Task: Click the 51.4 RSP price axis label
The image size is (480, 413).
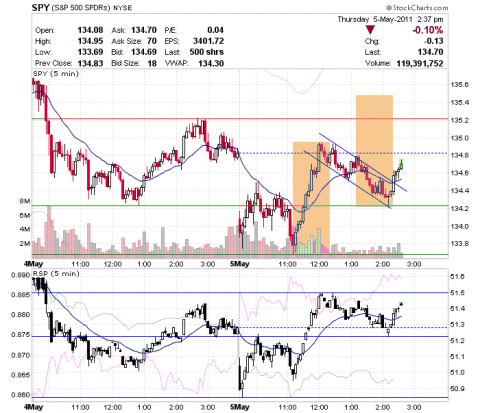Action: click(458, 309)
